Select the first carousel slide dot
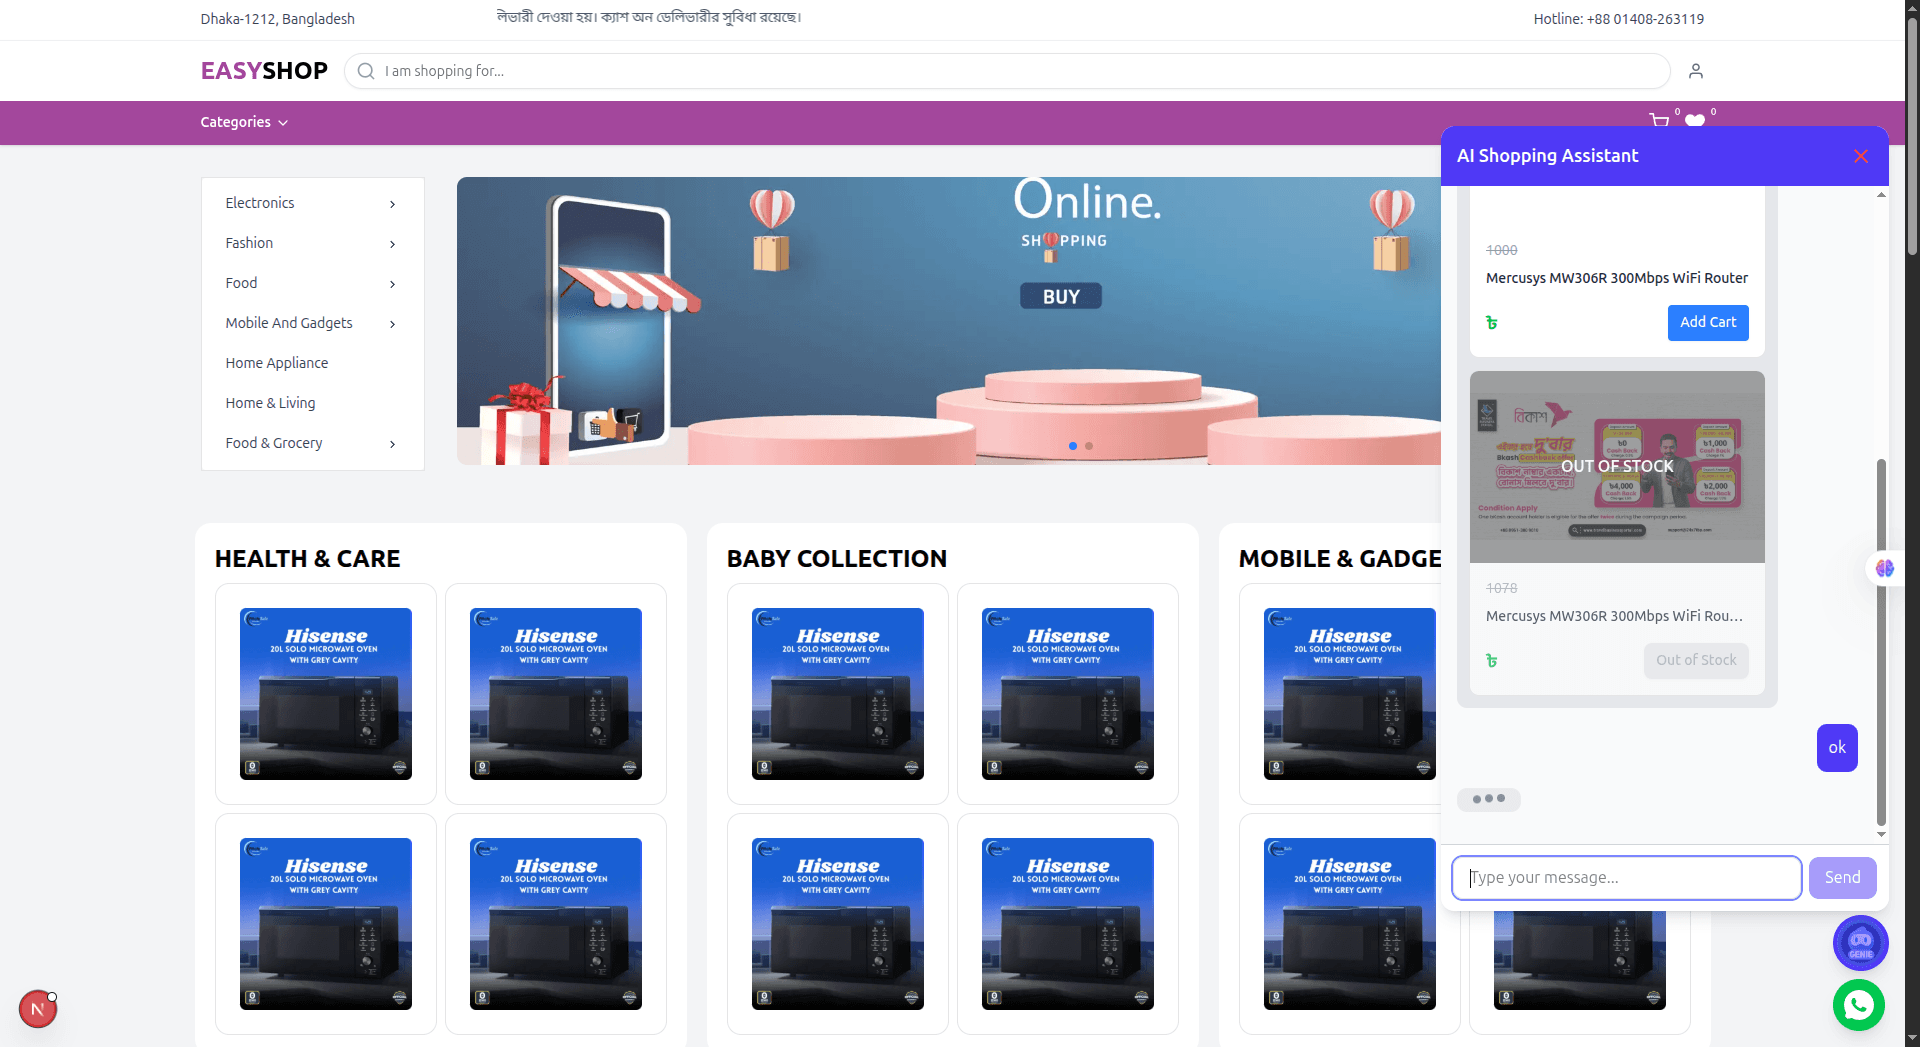Image resolution: width=1920 pixels, height=1047 pixels. [1073, 446]
